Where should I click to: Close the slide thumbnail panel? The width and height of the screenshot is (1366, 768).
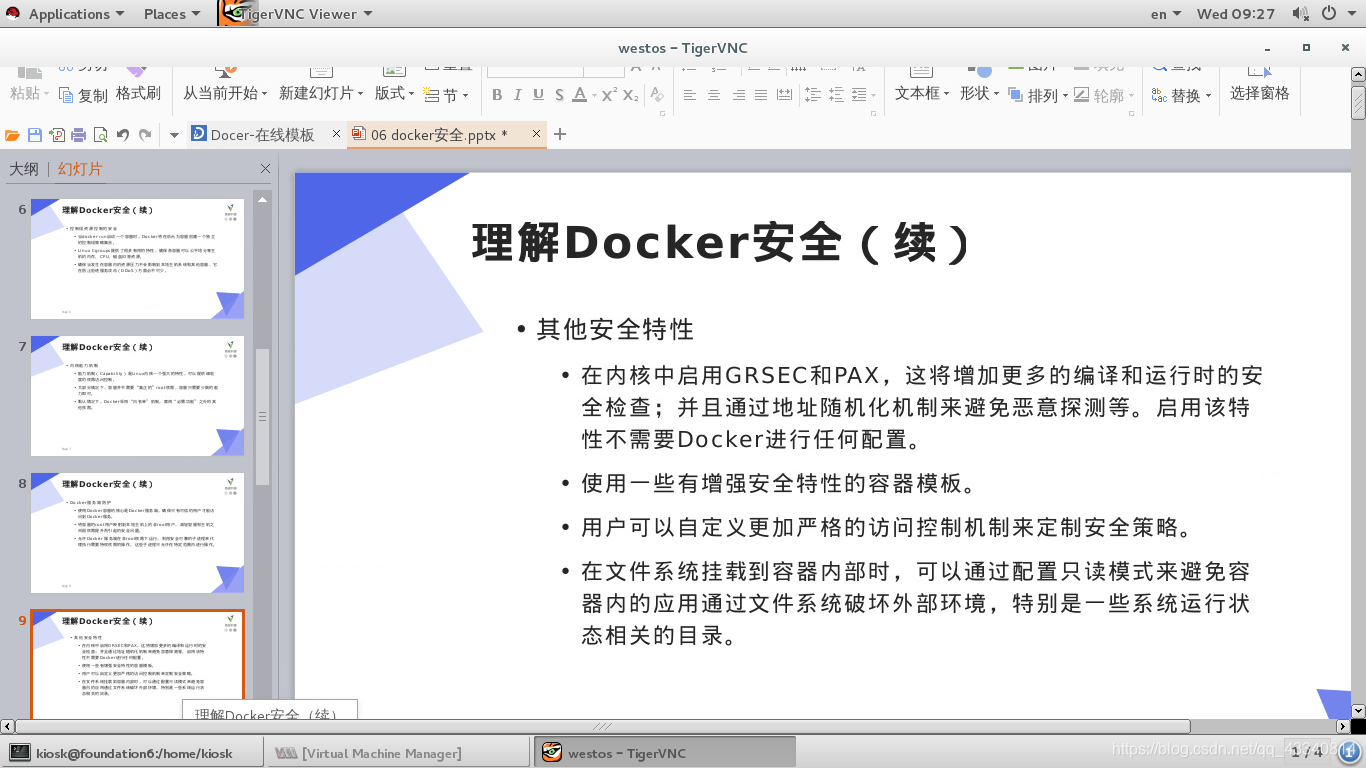(x=265, y=169)
